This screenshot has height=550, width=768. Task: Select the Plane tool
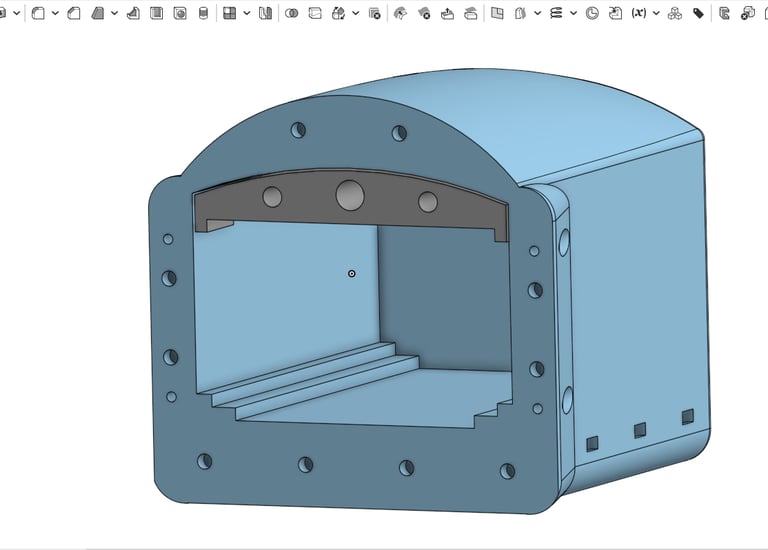click(x=497, y=13)
